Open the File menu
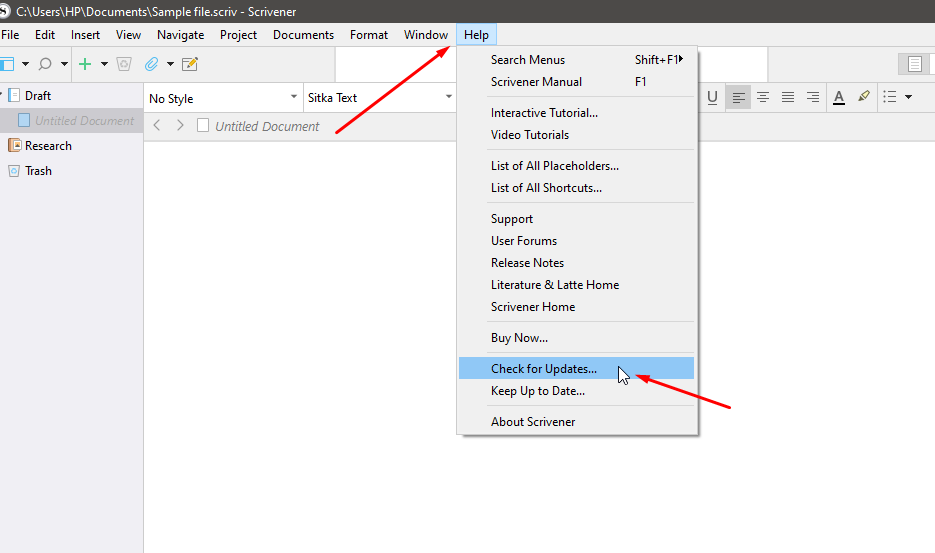 [x=10, y=35]
